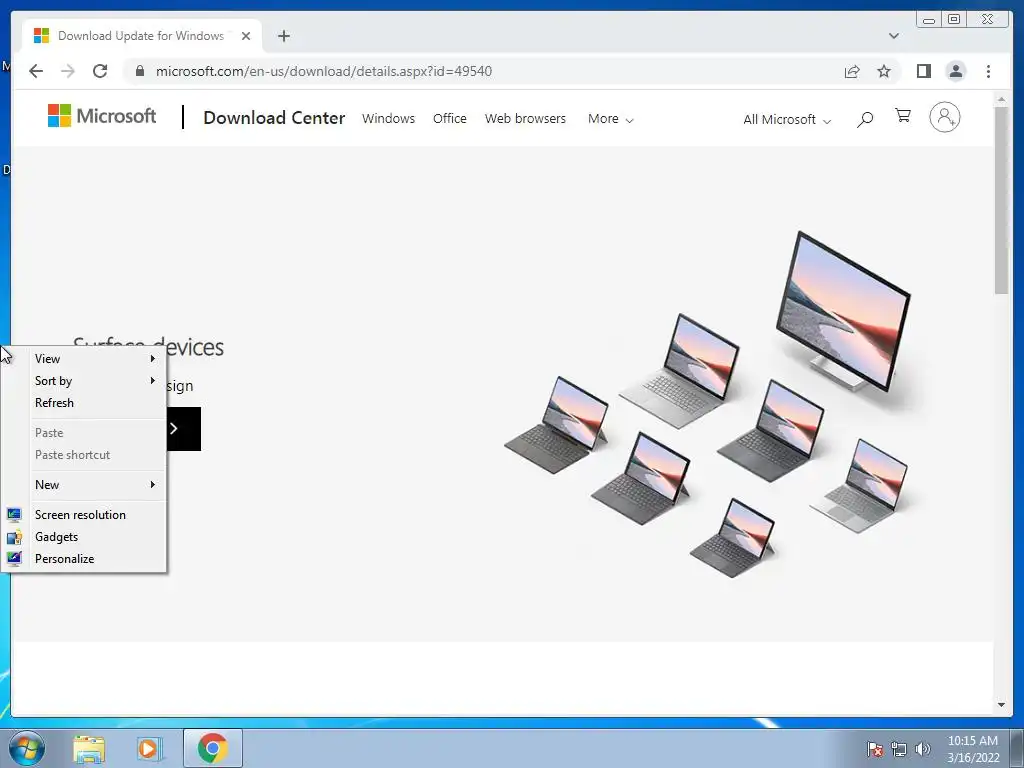Sign in via the account person icon

coord(945,118)
